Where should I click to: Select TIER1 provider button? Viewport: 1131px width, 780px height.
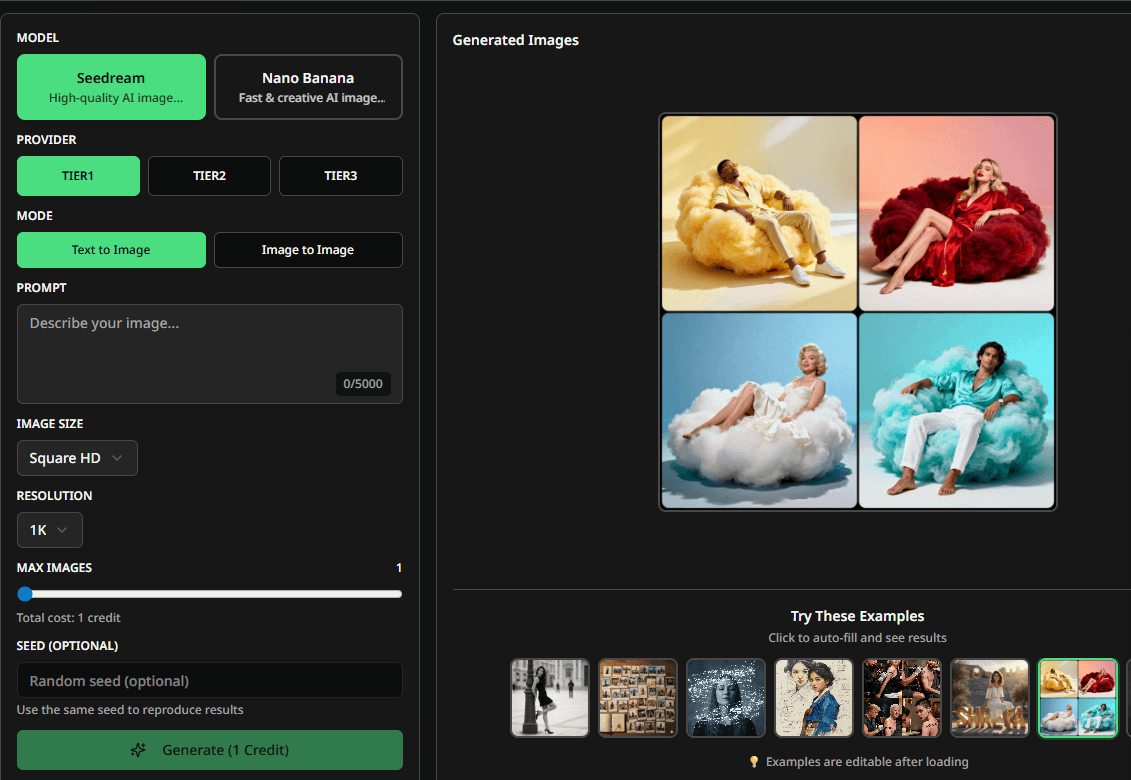point(78,176)
